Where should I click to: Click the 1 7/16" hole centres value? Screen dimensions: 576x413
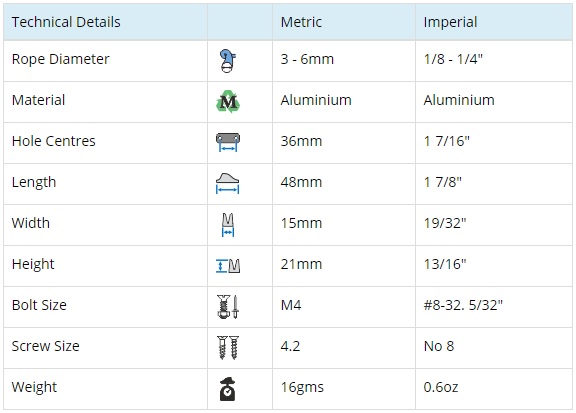447,141
